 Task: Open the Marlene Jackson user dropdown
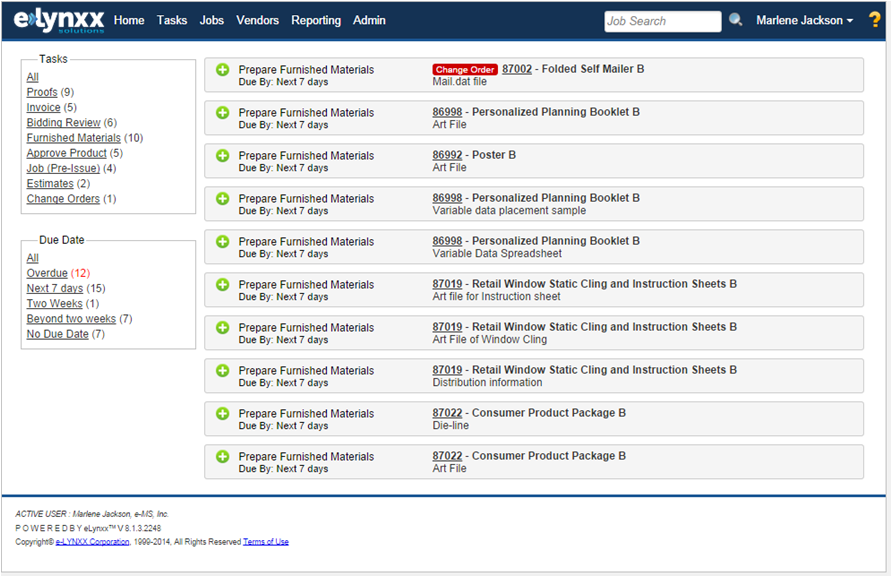point(804,21)
